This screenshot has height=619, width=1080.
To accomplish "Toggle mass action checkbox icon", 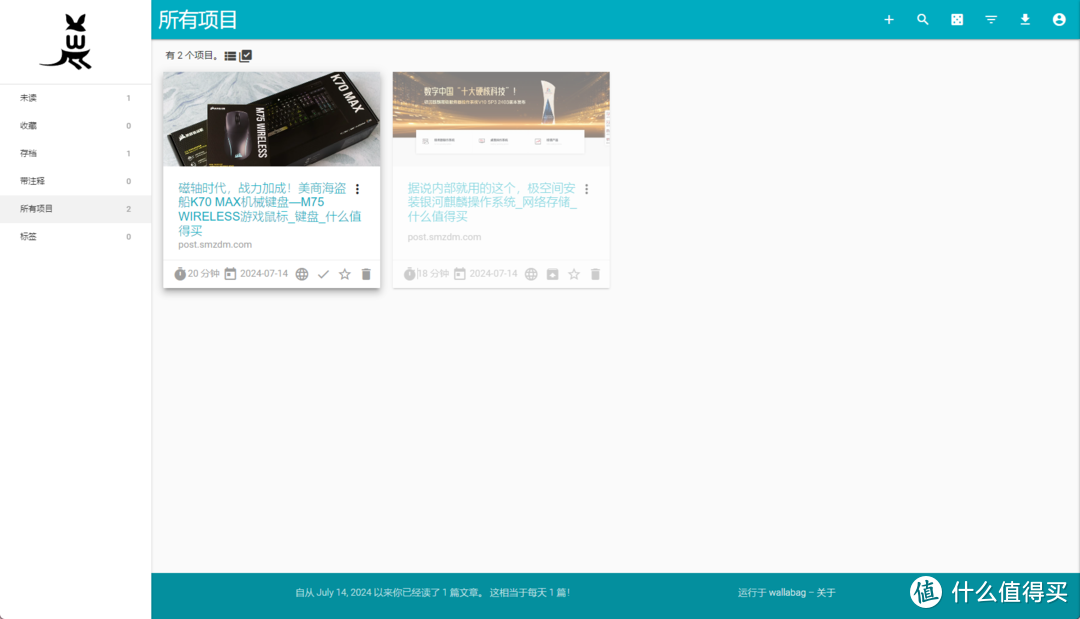I will [x=246, y=56].
